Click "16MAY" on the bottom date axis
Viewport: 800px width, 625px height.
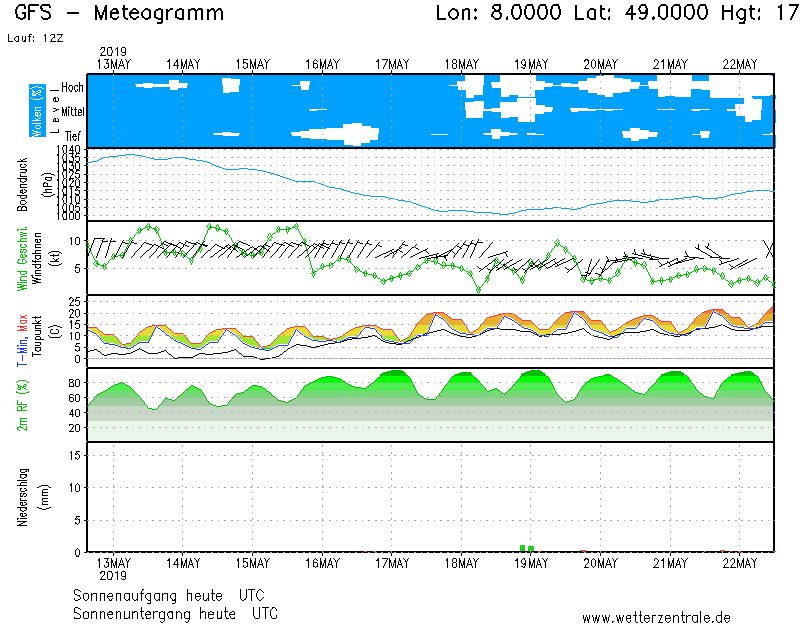(x=322, y=563)
